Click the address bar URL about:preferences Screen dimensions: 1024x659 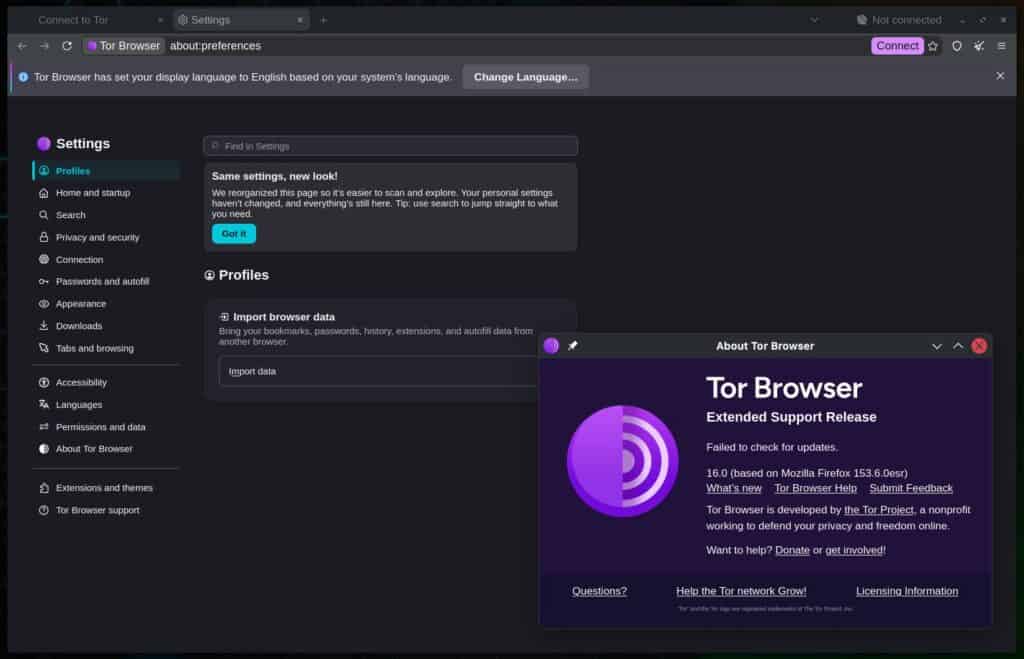pos(216,46)
